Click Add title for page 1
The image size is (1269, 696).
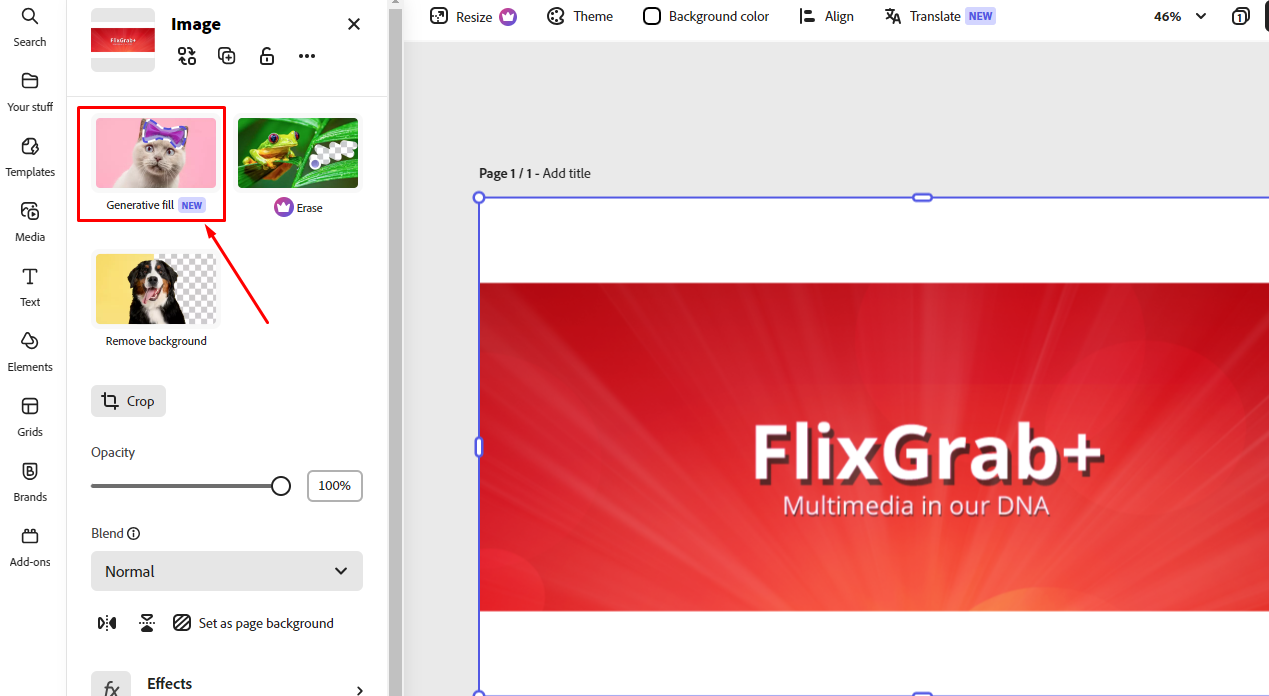point(567,174)
